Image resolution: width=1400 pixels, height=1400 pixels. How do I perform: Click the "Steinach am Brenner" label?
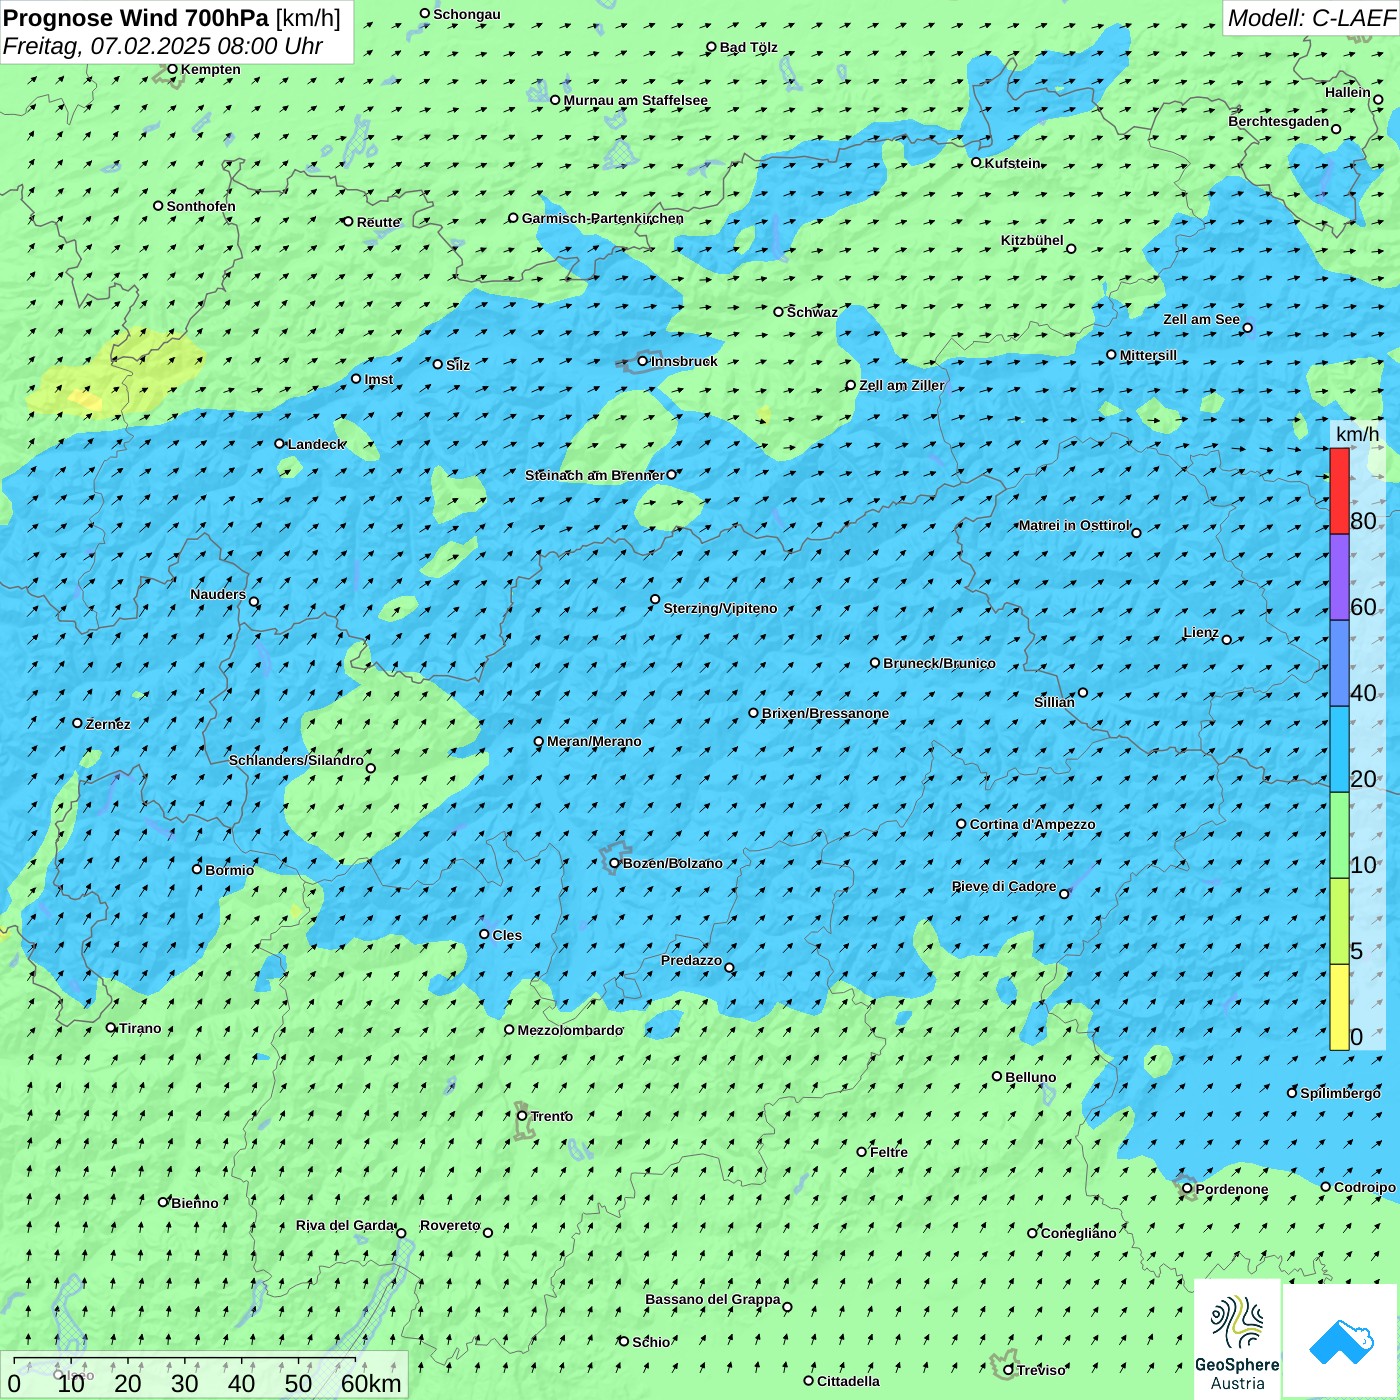click(595, 475)
